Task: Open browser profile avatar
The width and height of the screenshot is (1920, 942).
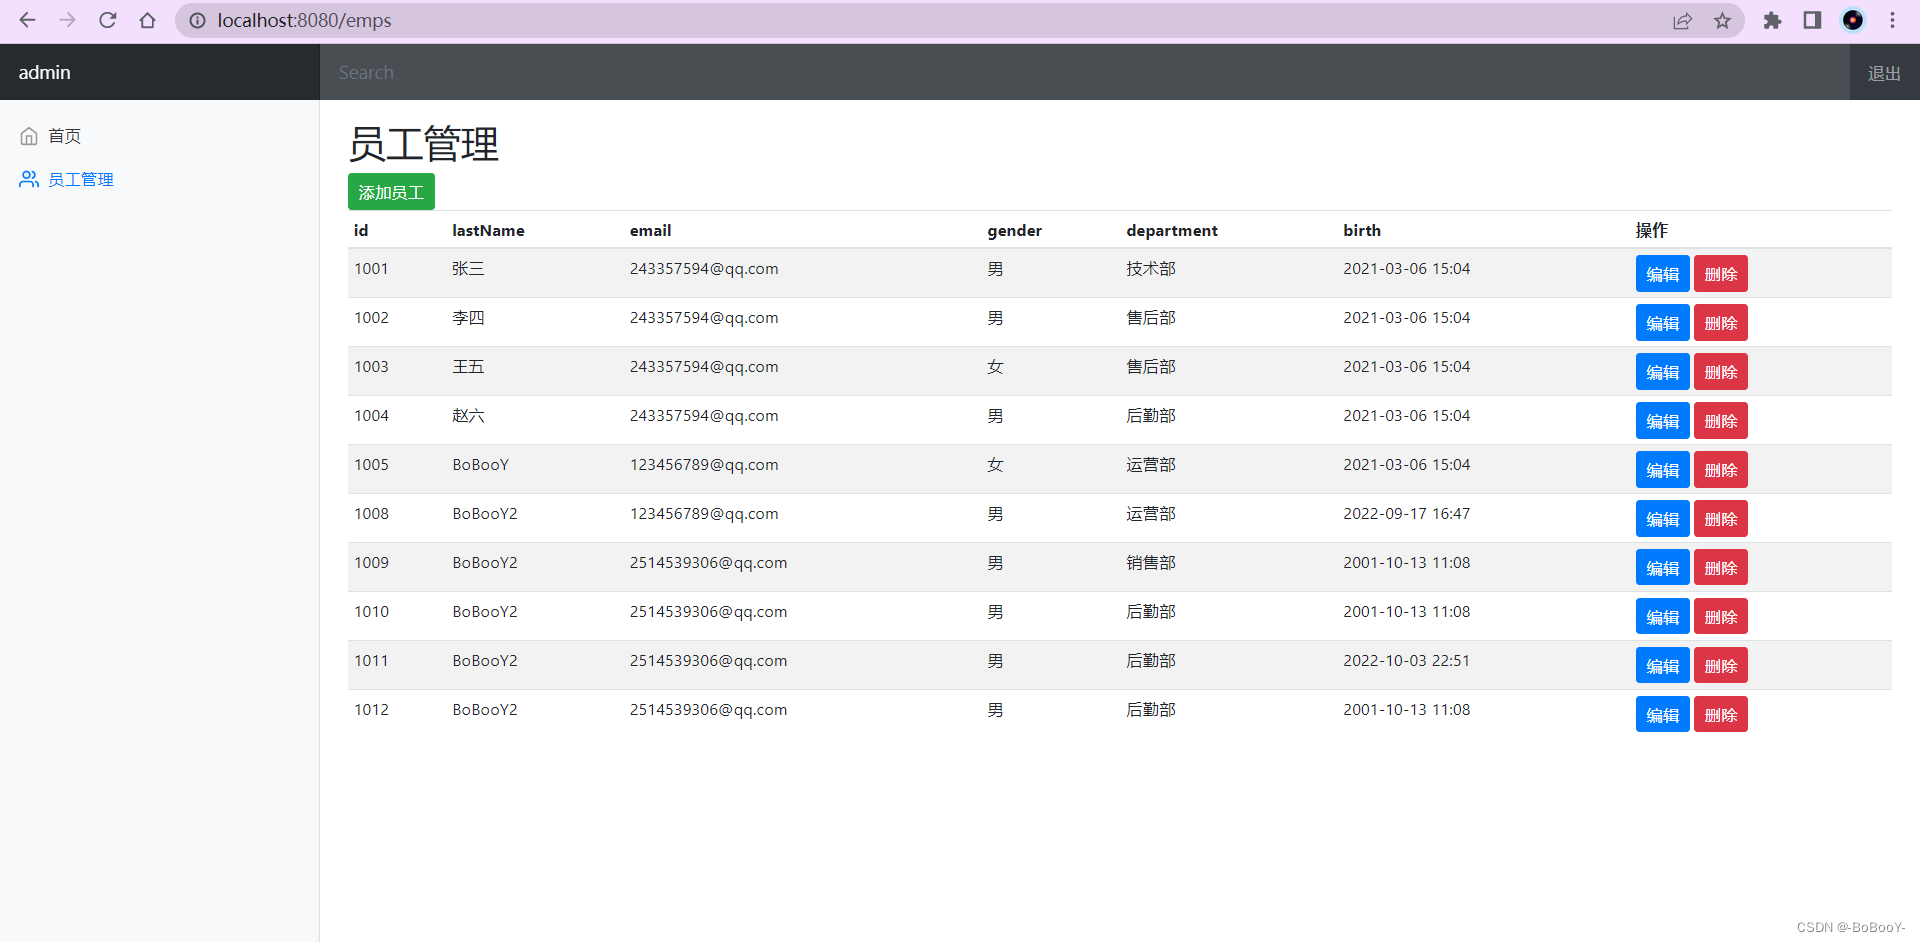Action: 1853,20
